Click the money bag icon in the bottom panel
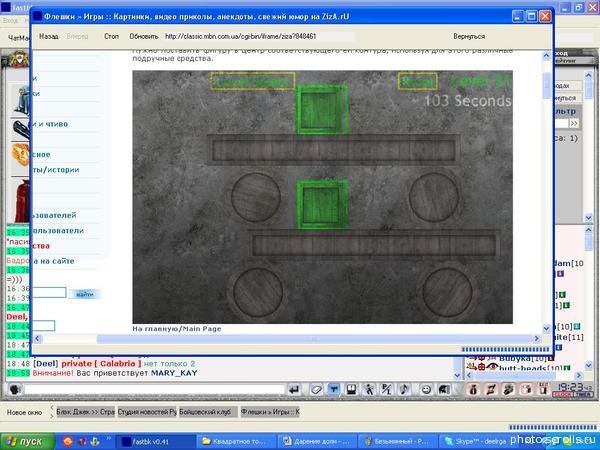 [x=473, y=390]
